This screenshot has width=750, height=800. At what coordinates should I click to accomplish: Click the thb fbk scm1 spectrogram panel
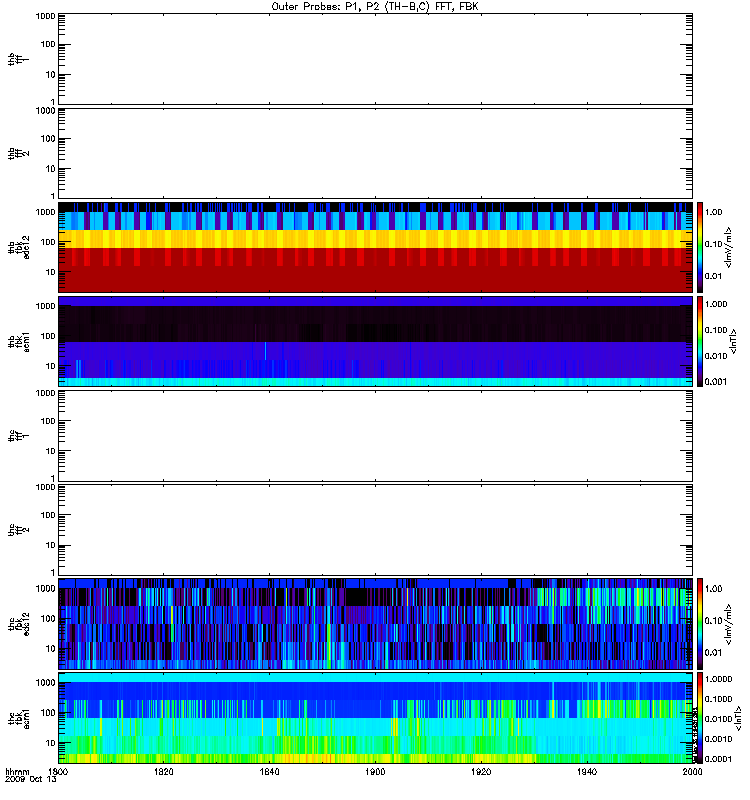376,341
